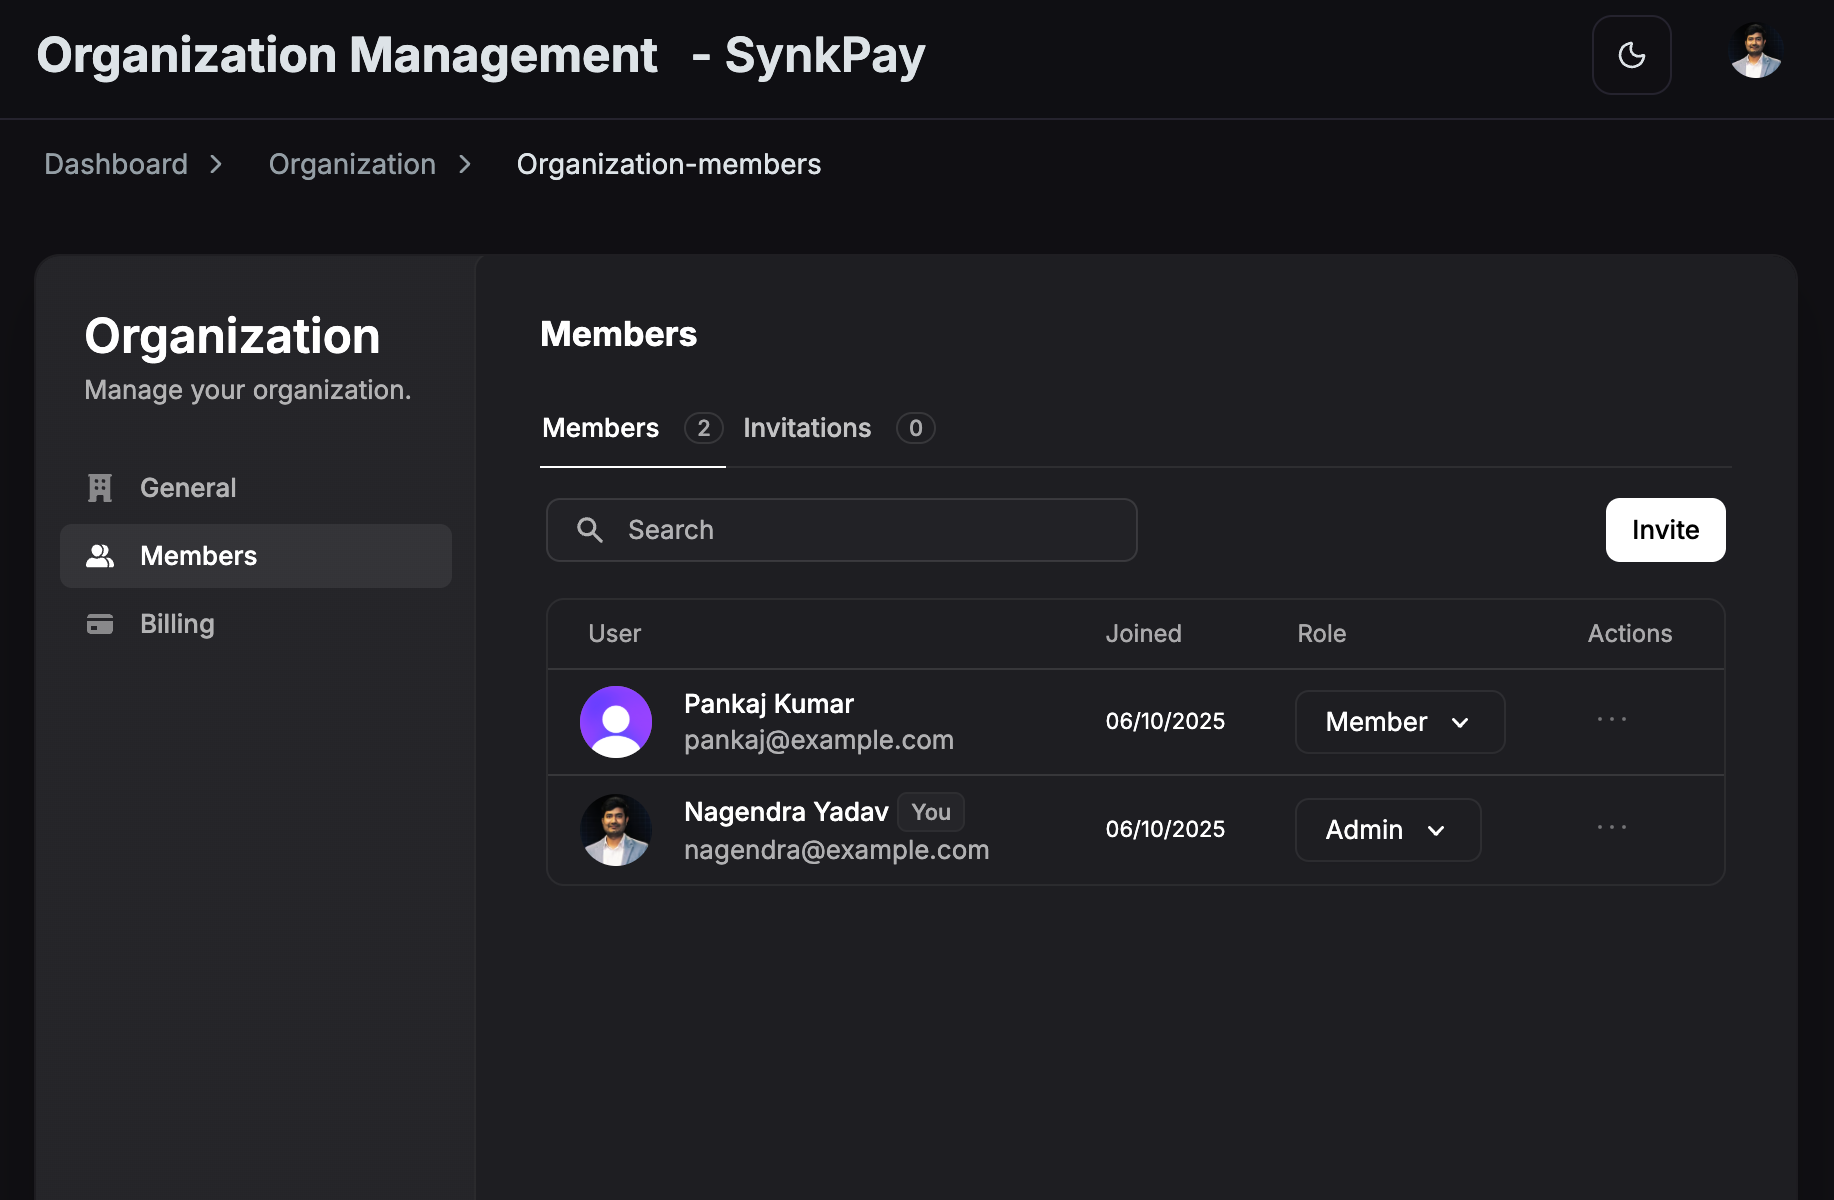This screenshot has width=1834, height=1200.
Task: Click Pankaj Kumar's purple avatar
Action: tap(616, 722)
